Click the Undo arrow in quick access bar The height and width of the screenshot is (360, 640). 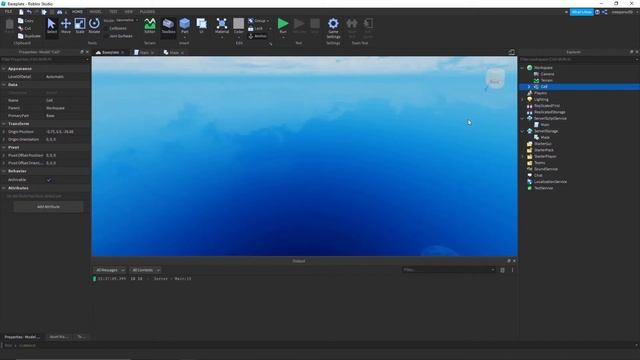[x=29, y=12]
